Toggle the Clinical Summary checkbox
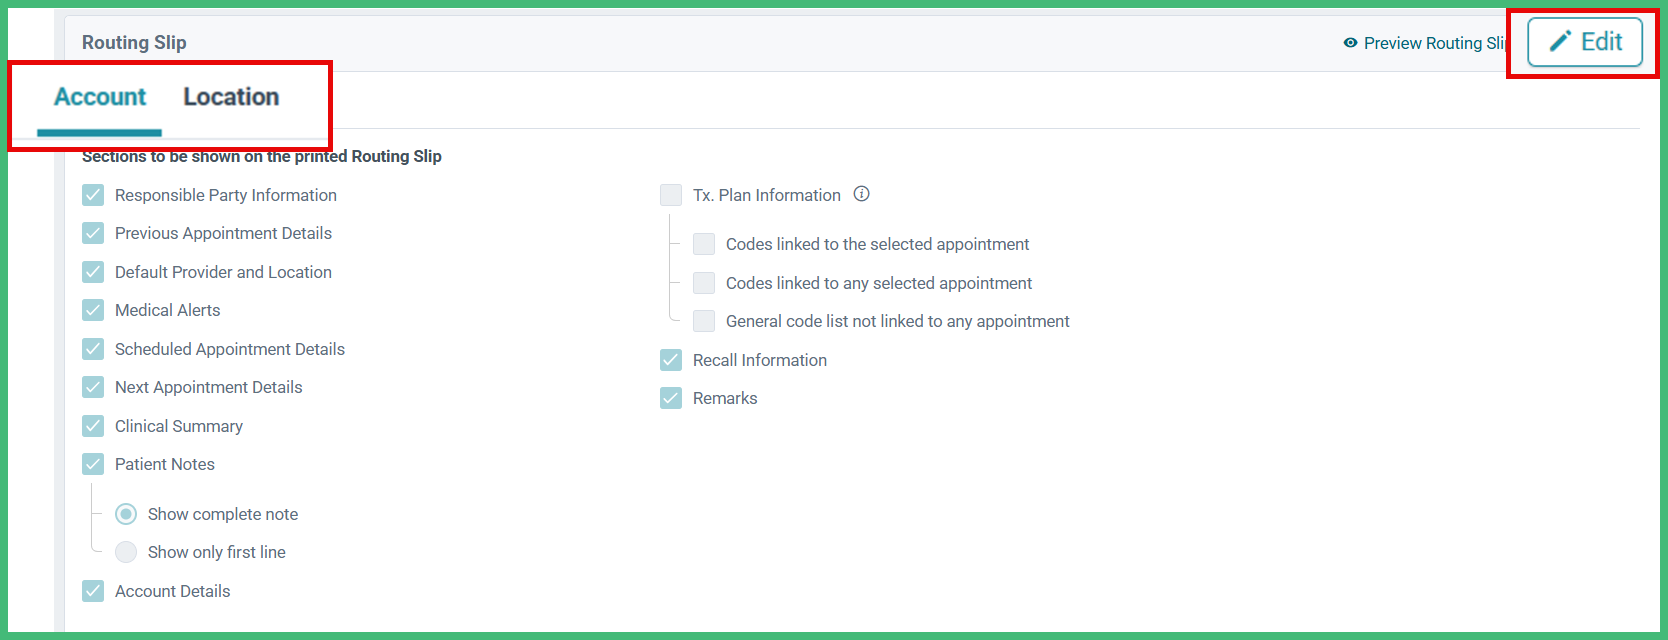Image resolution: width=1668 pixels, height=640 pixels. (x=92, y=425)
